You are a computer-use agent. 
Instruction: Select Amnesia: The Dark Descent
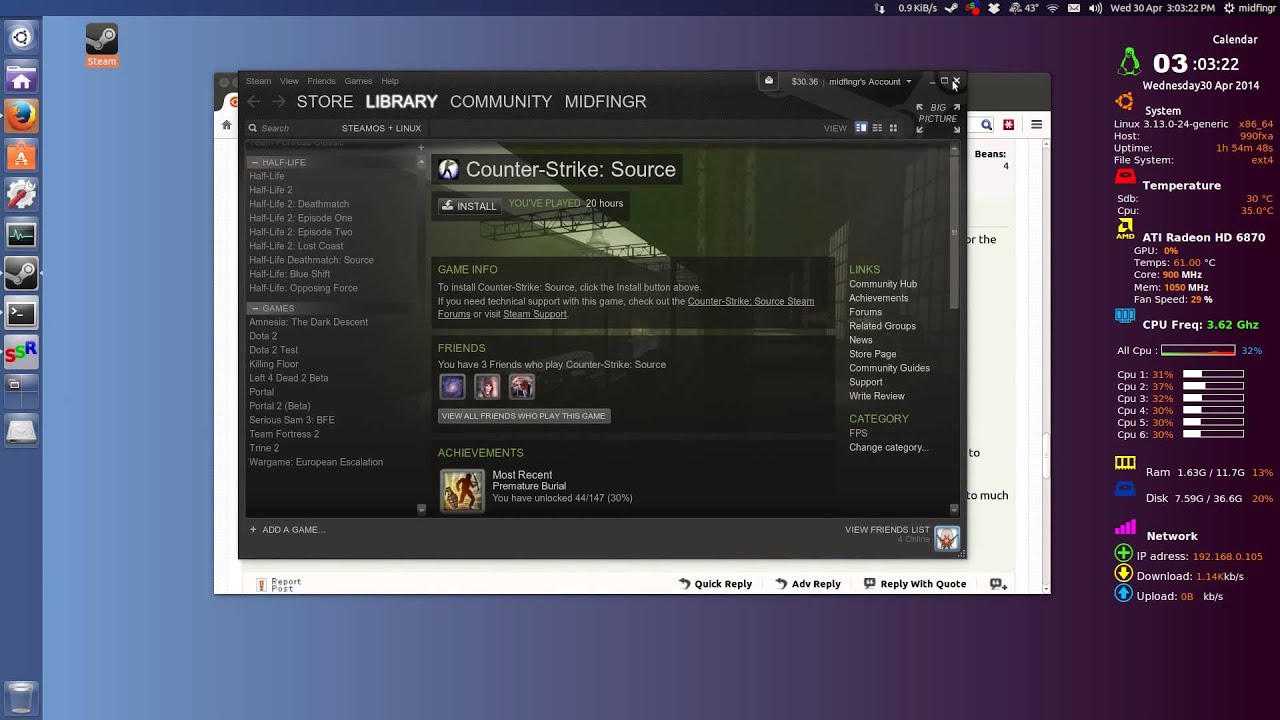308,322
